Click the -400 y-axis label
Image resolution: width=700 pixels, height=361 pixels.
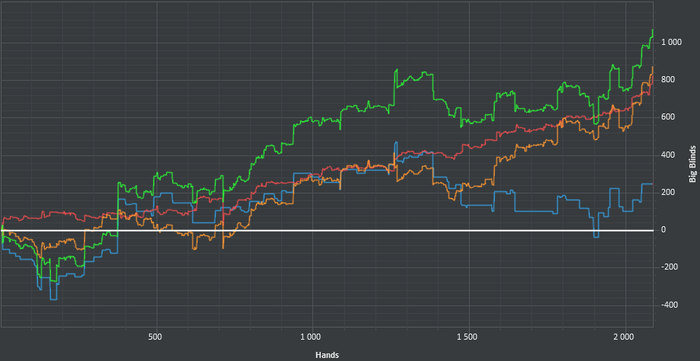coord(670,305)
